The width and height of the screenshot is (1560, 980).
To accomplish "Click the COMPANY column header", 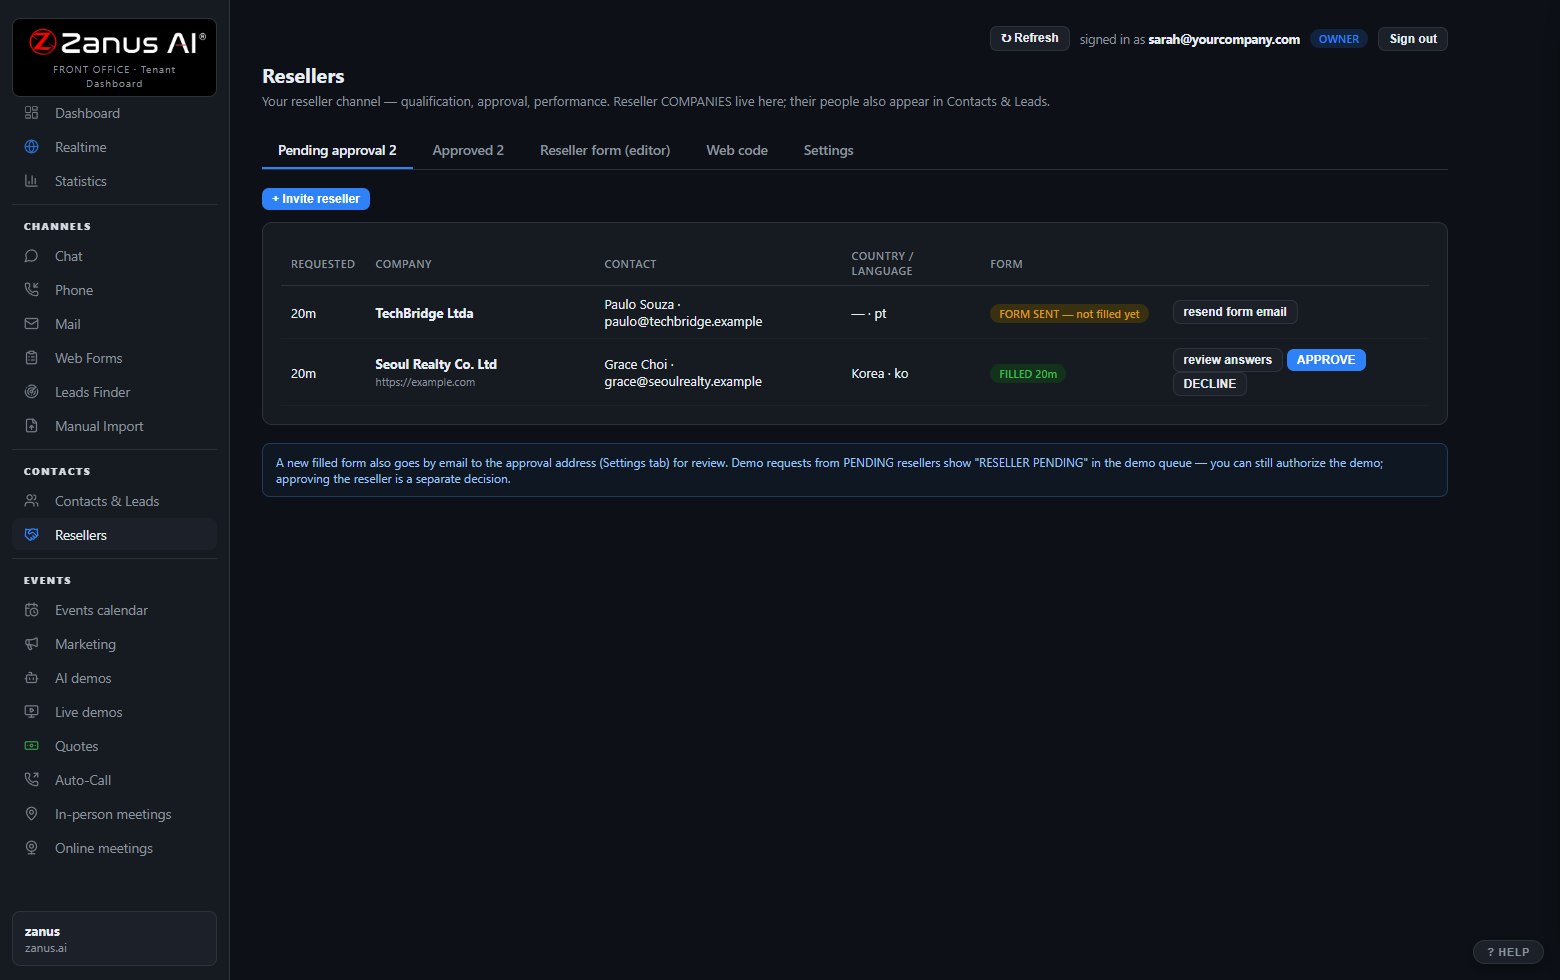I will [x=403, y=264].
